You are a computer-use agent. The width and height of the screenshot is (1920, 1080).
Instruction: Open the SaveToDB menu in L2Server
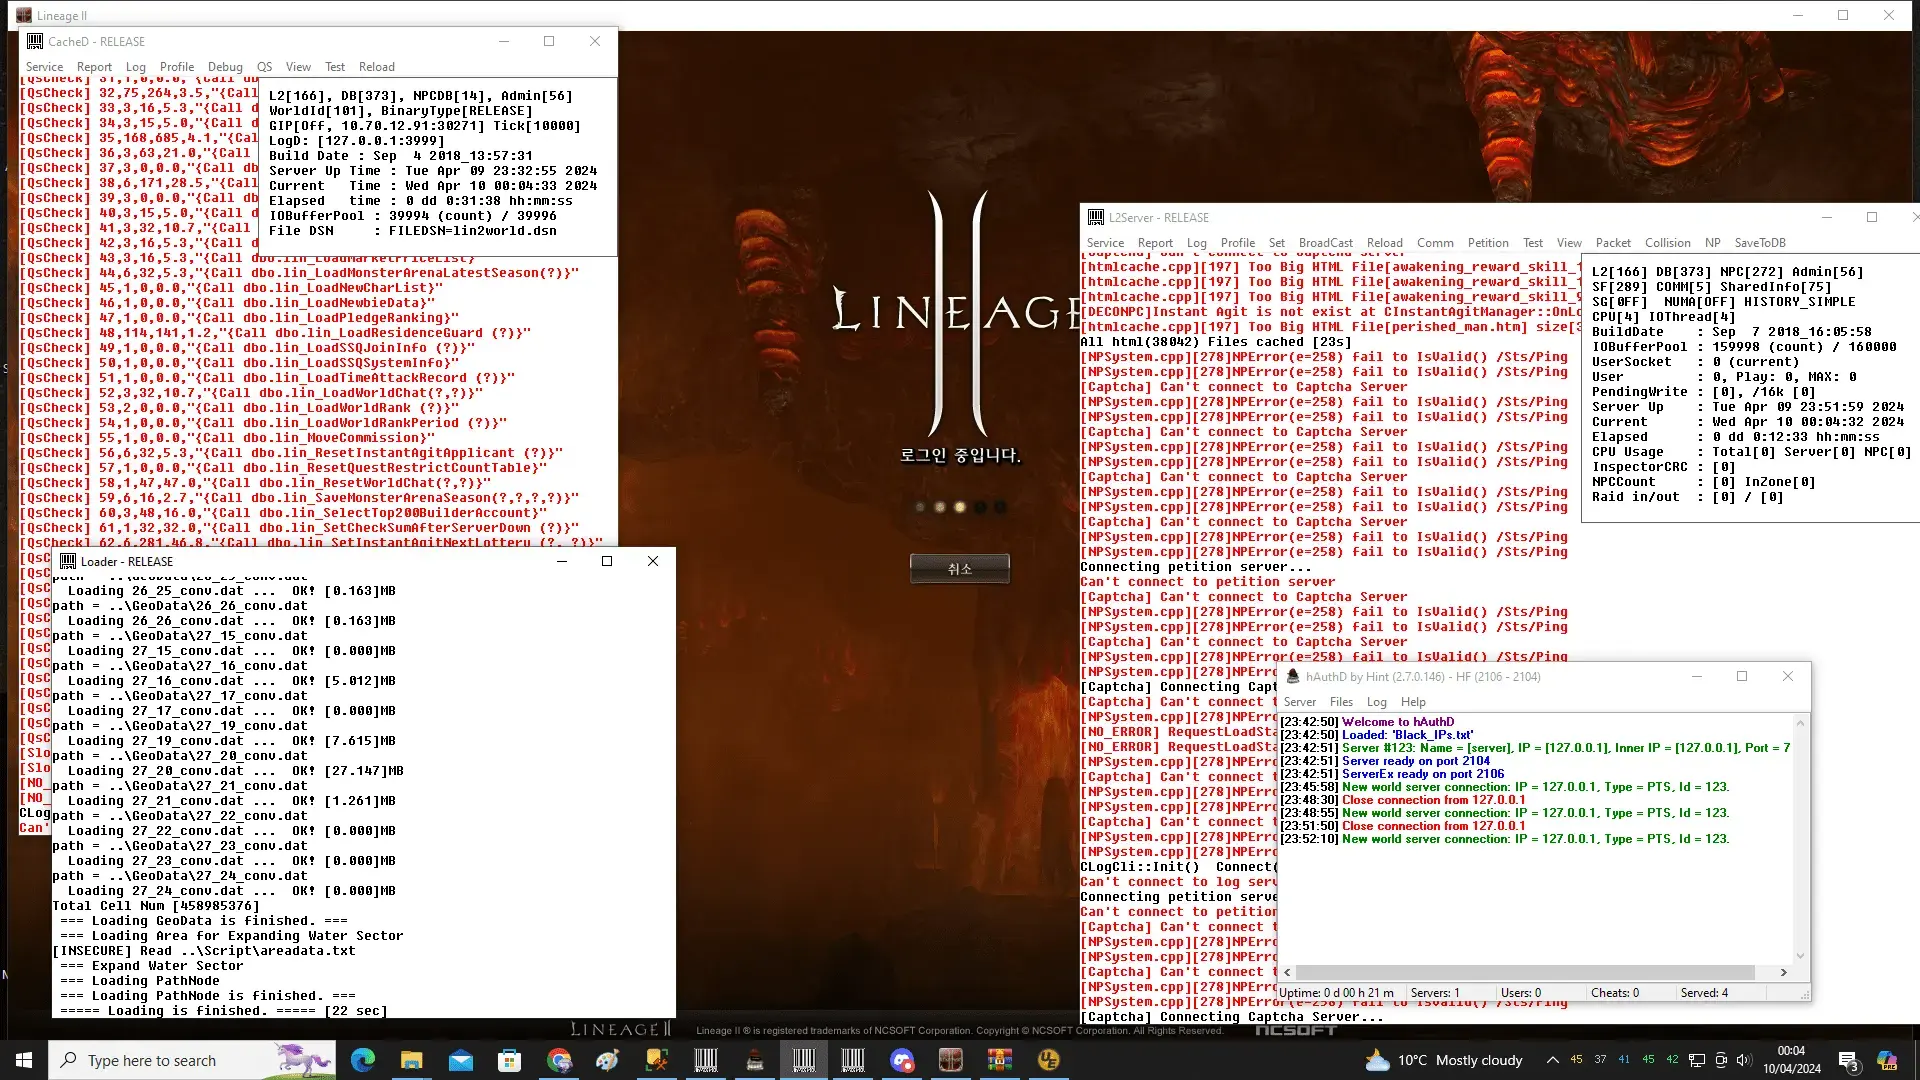coord(1760,243)
